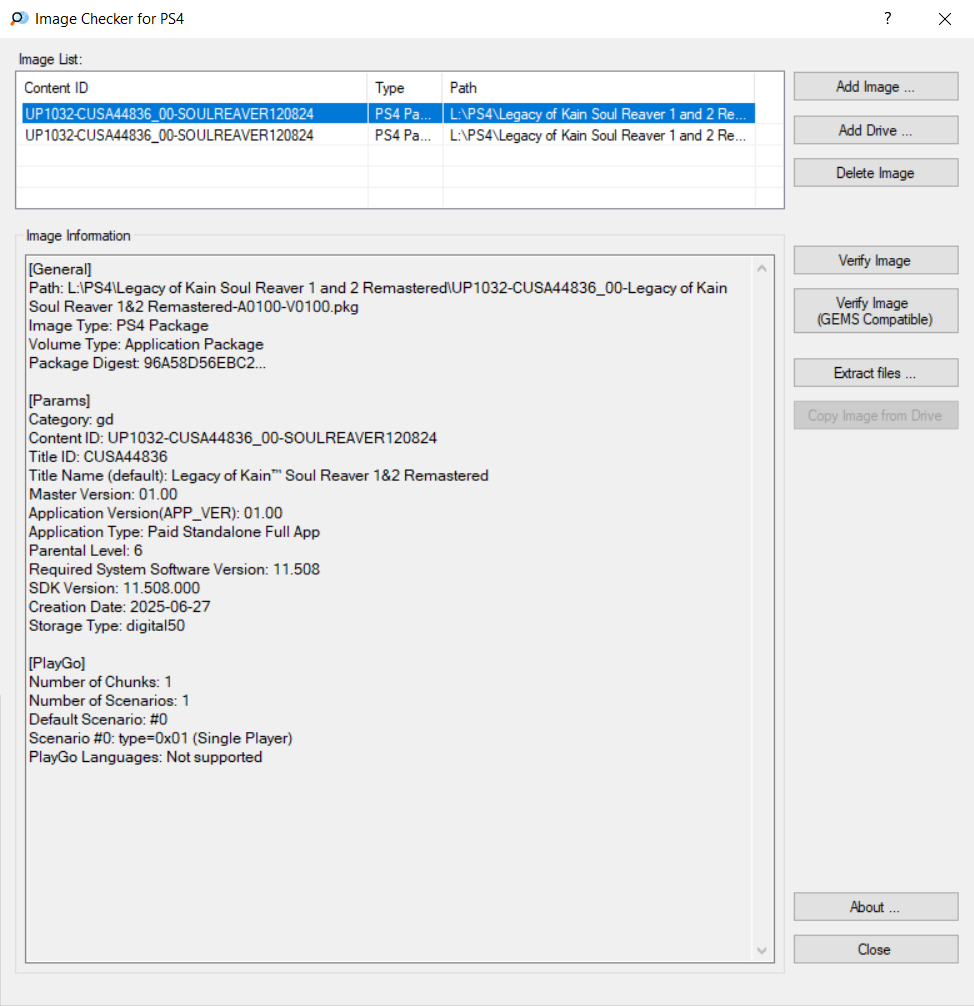
Task: Click the Scenario #0 Single Player line
Action: (x=160, y=738)
